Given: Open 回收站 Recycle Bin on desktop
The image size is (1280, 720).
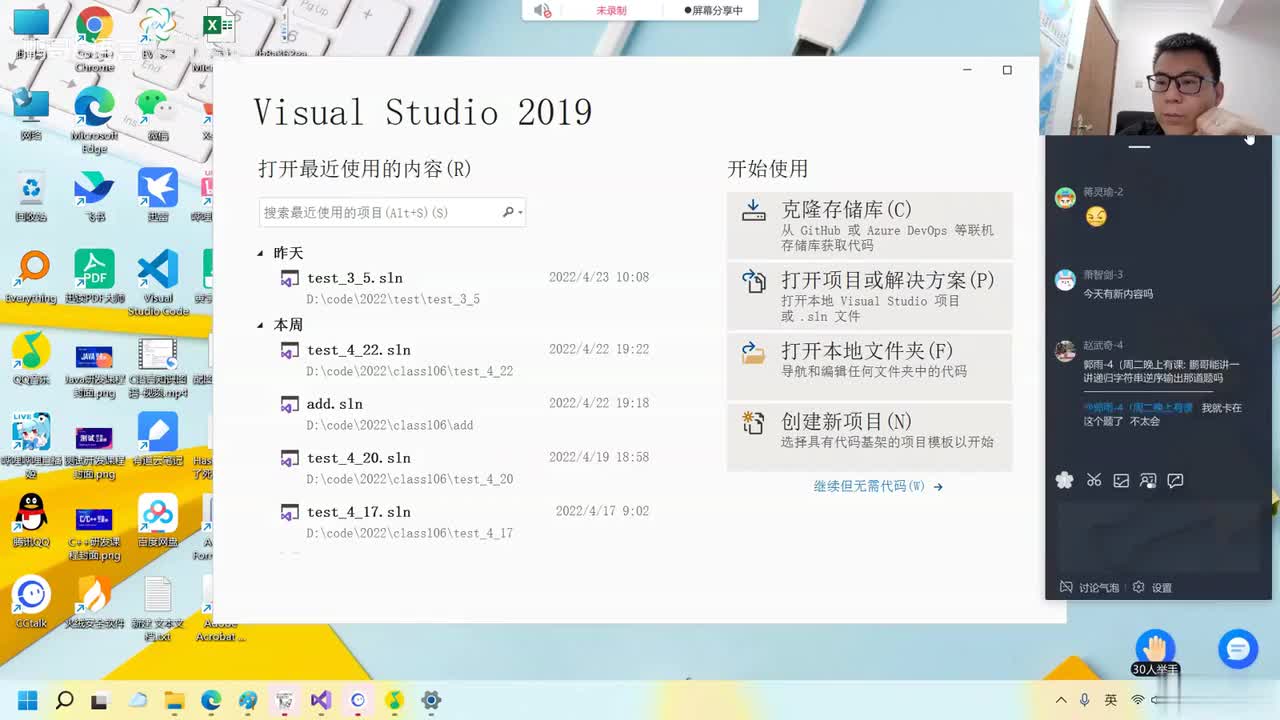Looking at the screenshot, I should 31,195.
